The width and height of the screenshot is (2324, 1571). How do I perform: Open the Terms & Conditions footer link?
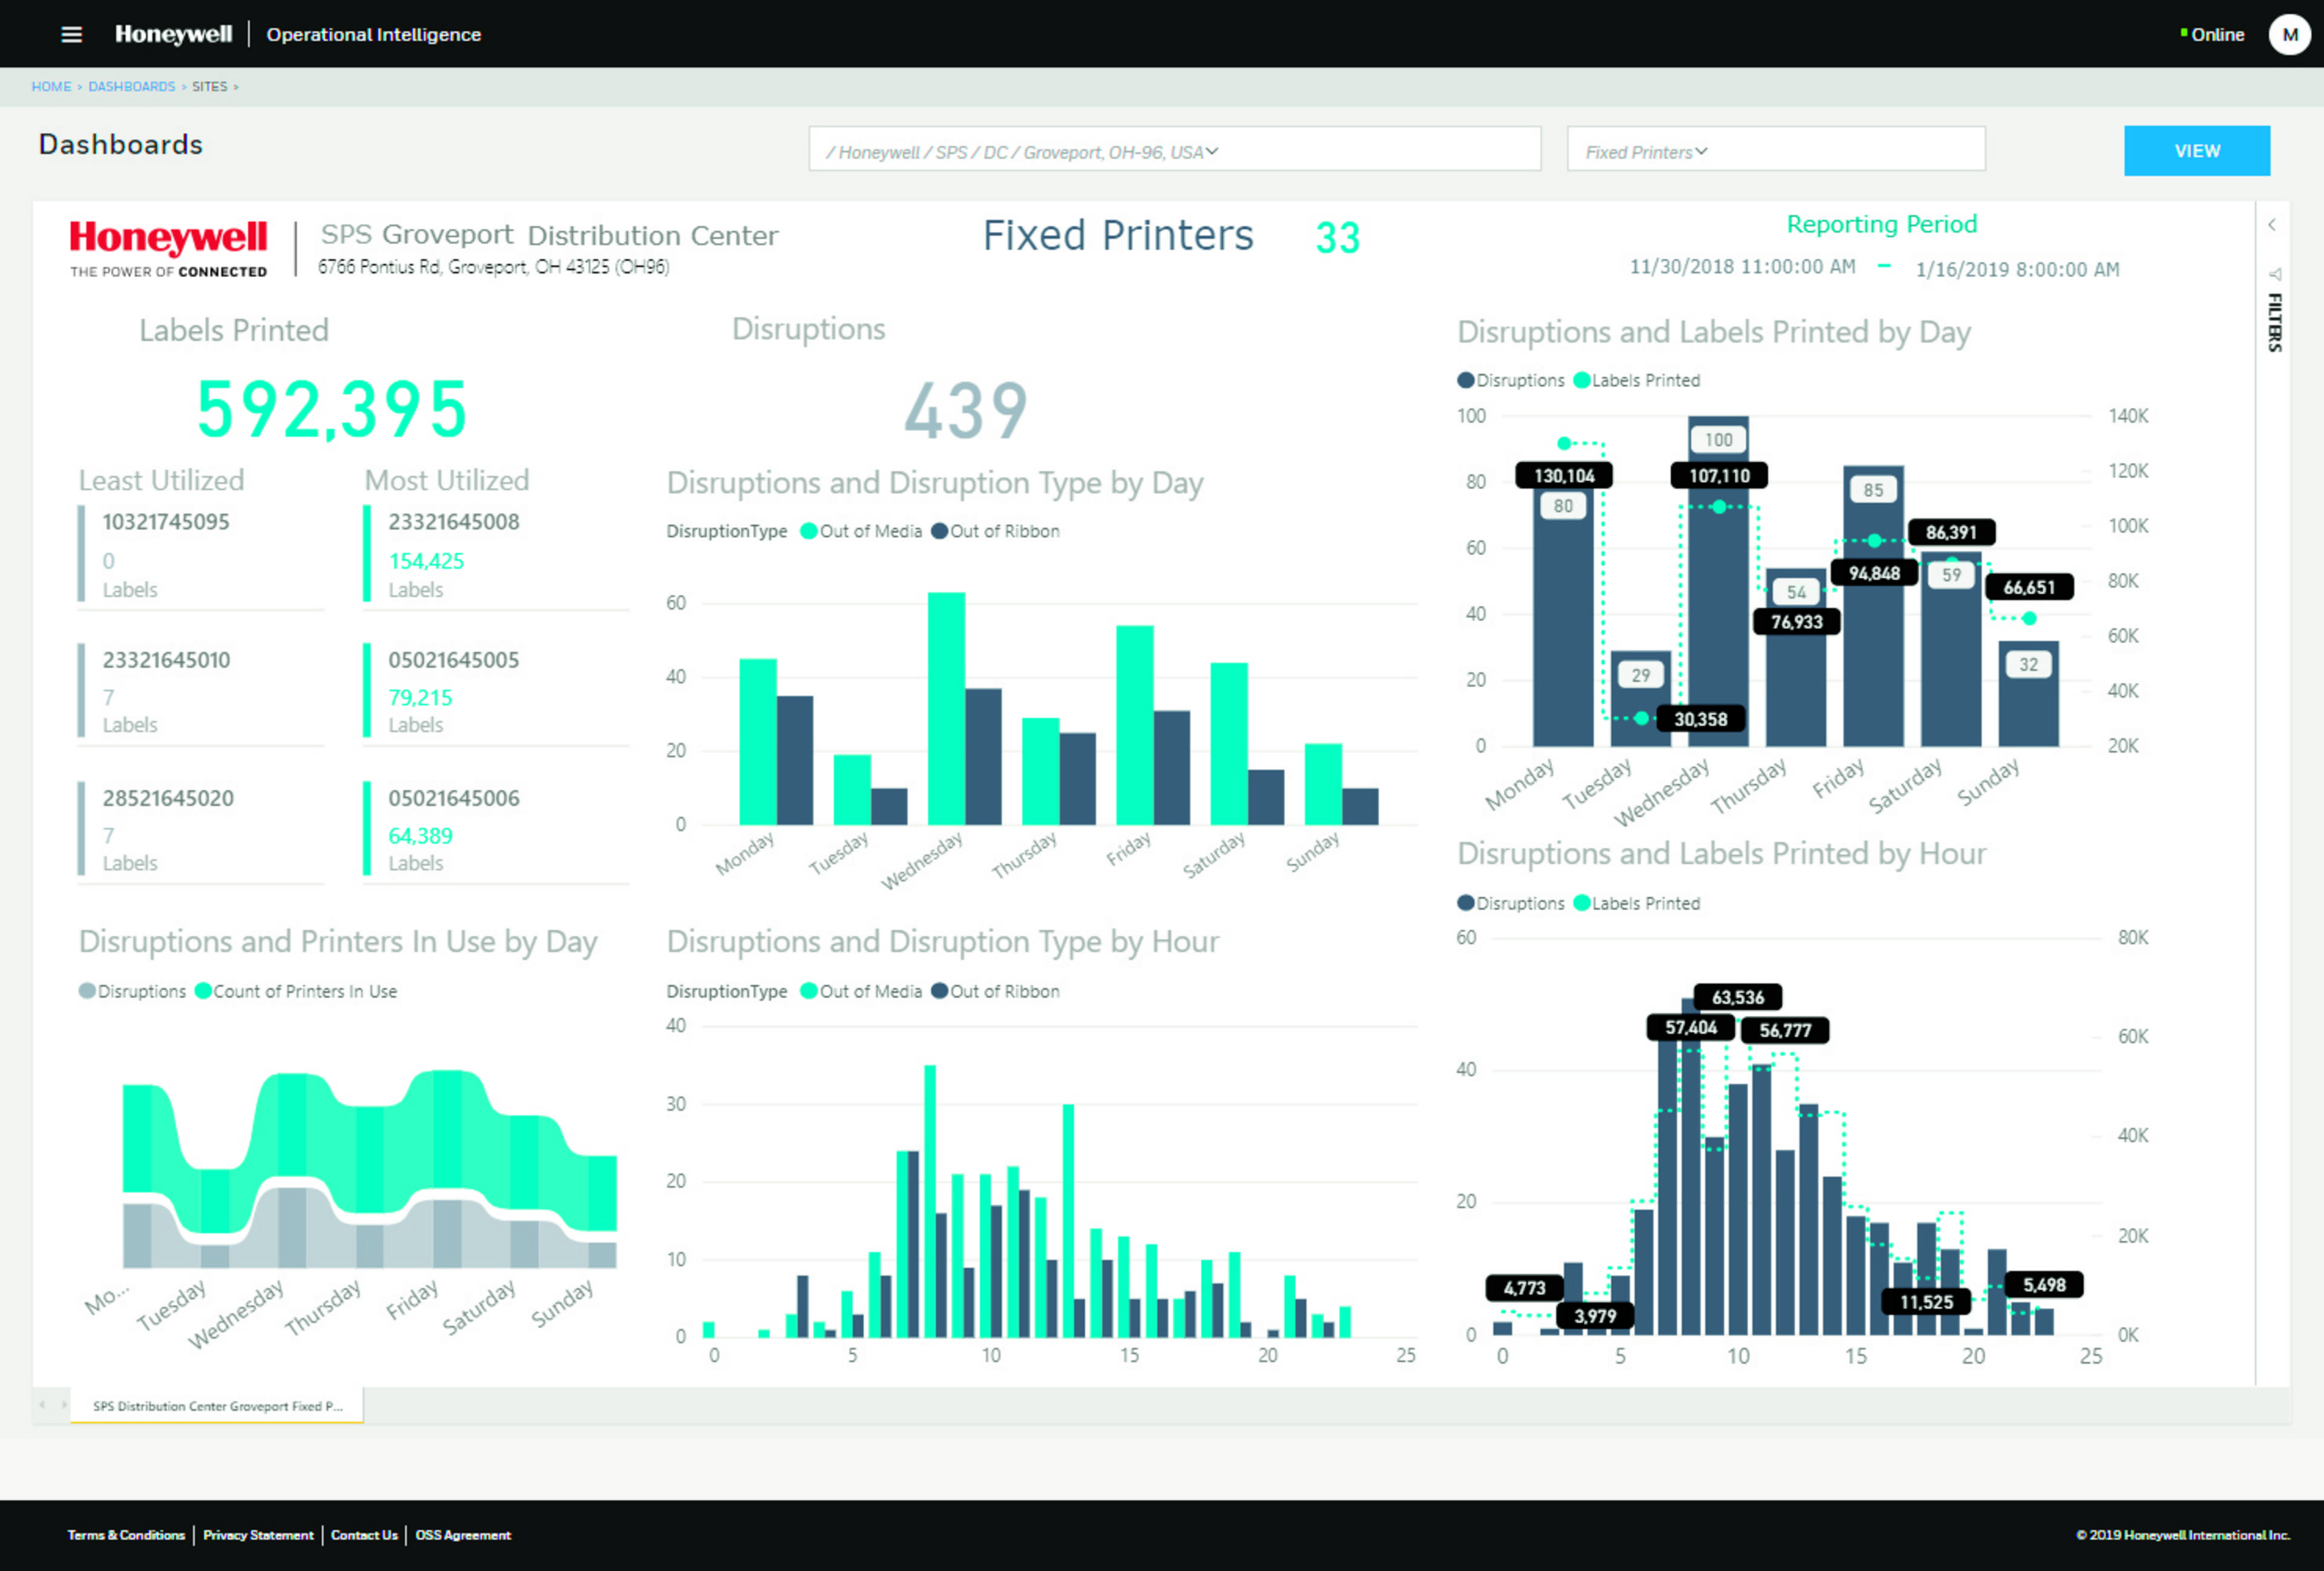tap(126, 1535)
